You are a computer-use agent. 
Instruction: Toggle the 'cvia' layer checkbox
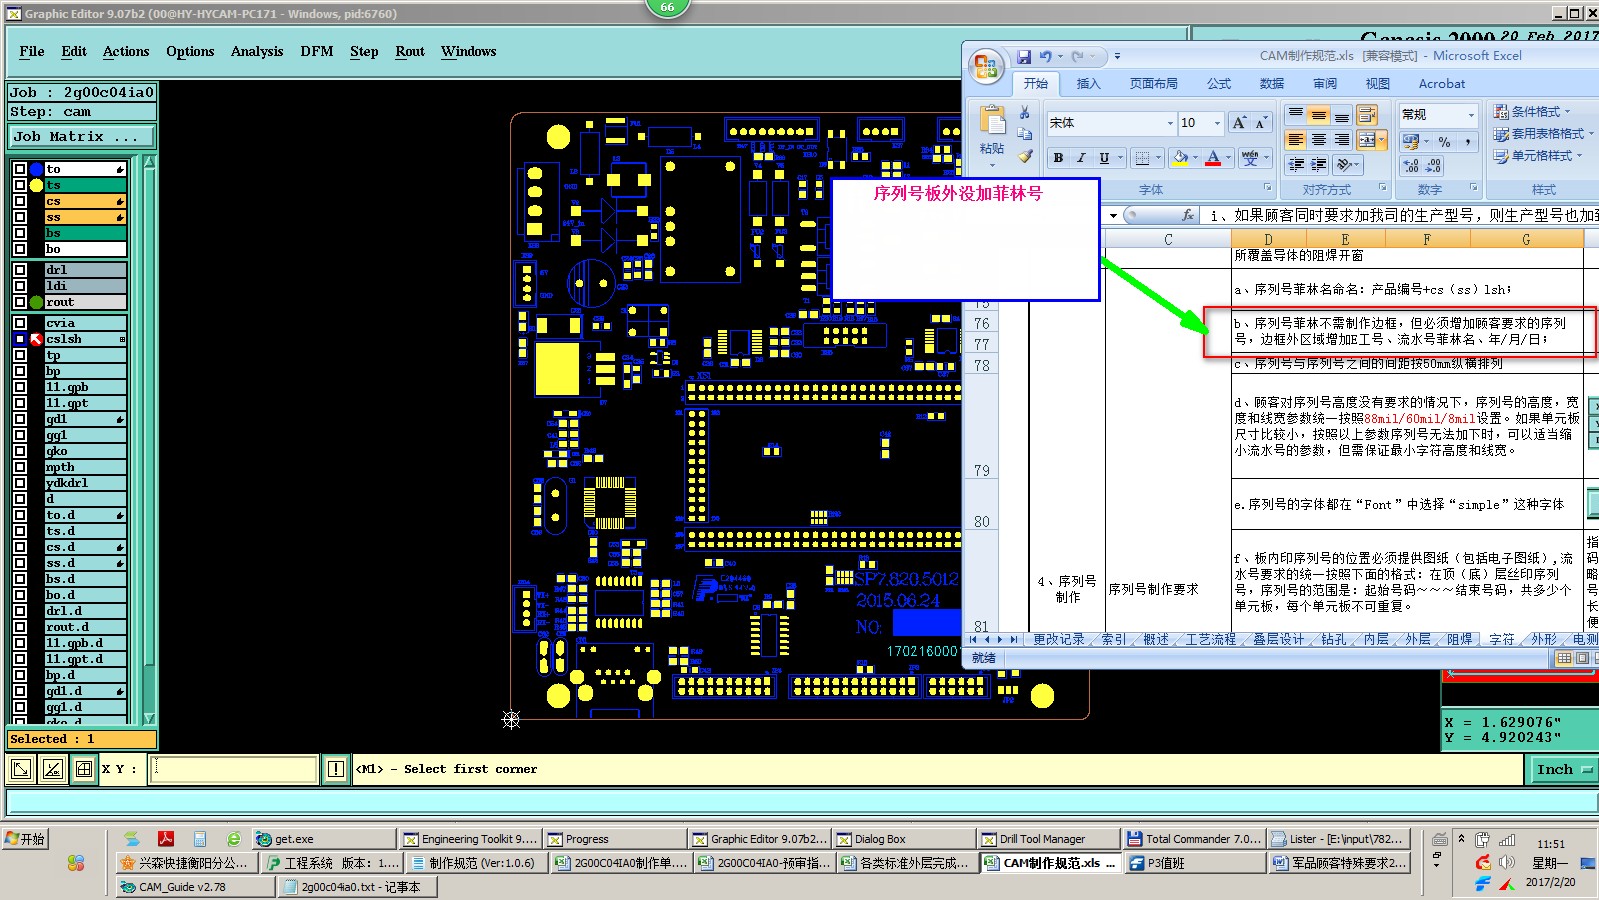click(20, 323)
